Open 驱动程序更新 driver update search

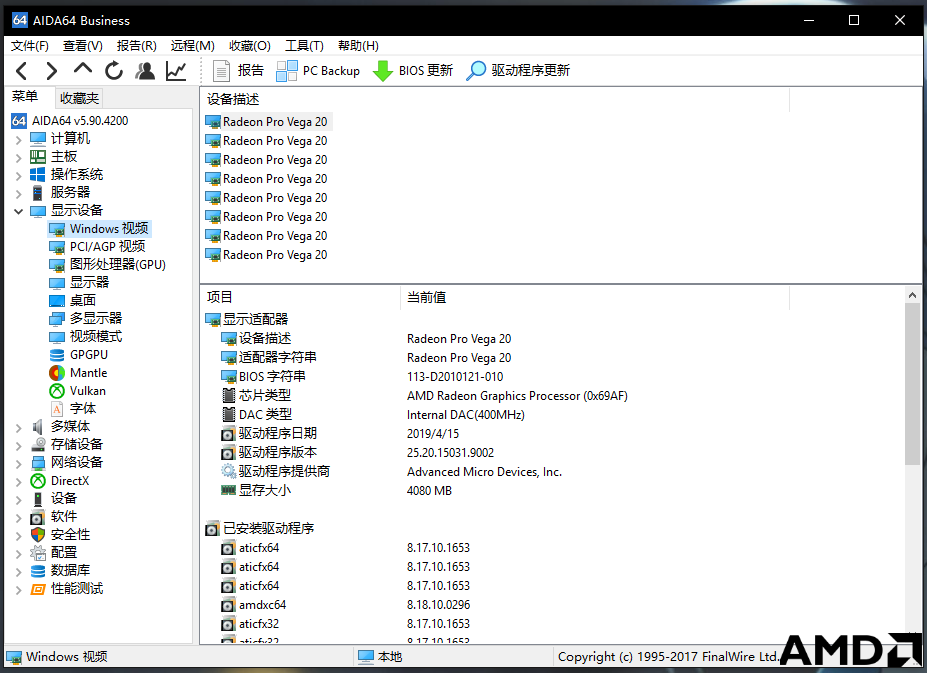(518, 71)
